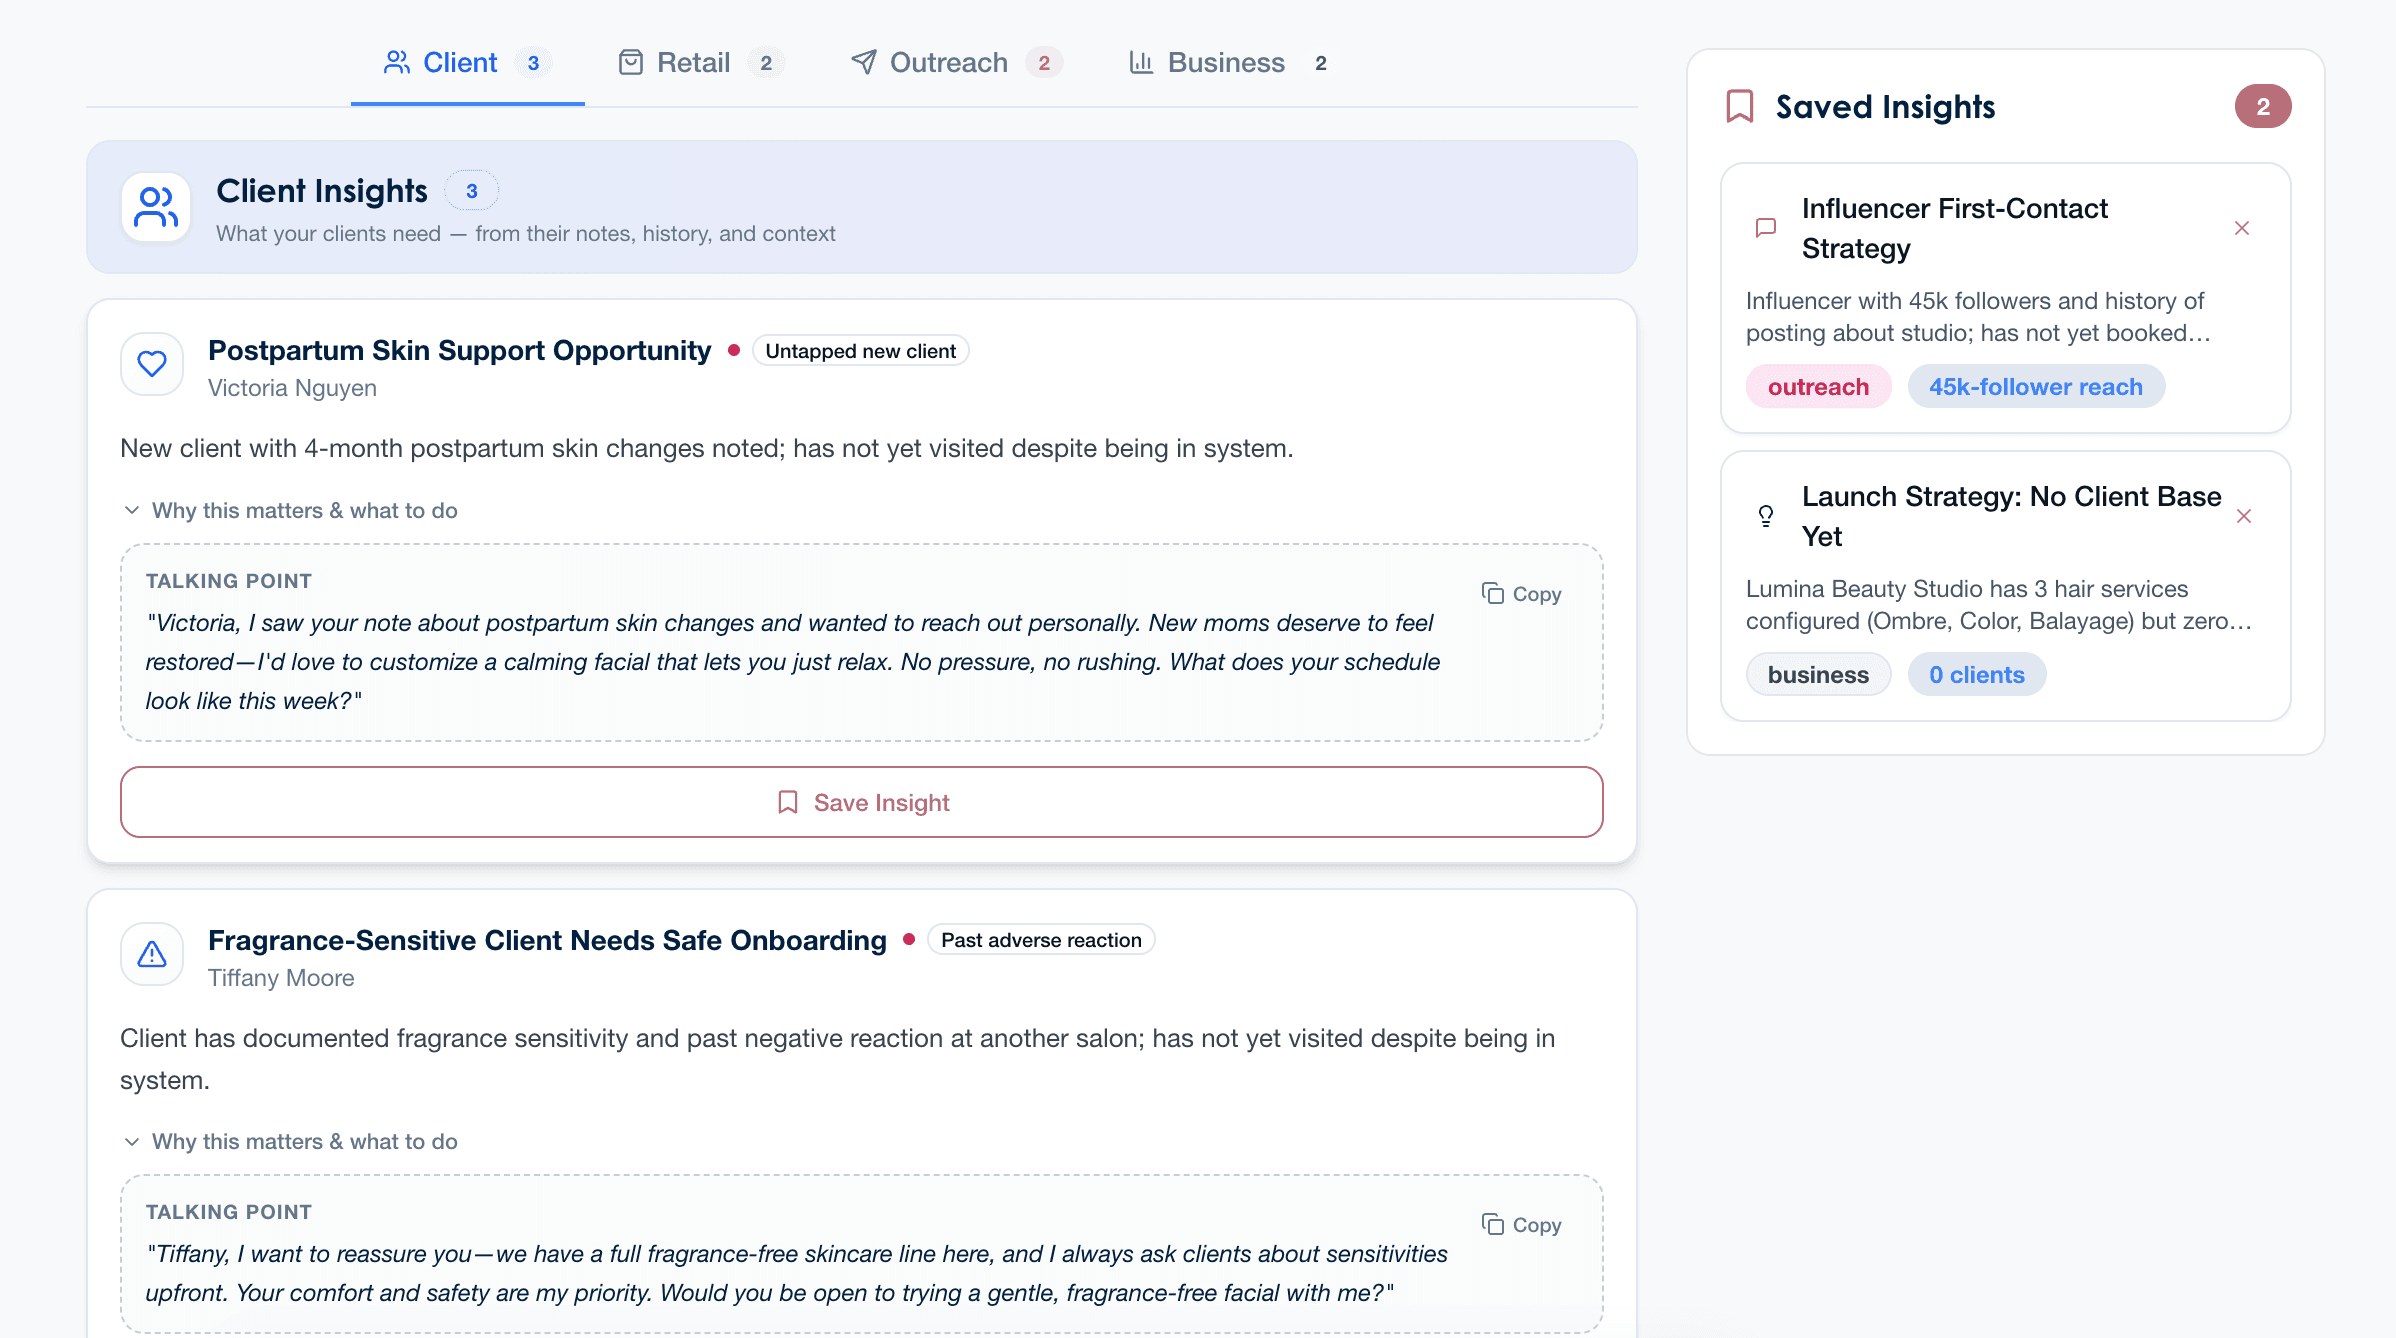This screenshot has width=2396, height=1338.
Task: Click 'Influencer with 45k followers' summary text
Action: tap(1978, 317)
